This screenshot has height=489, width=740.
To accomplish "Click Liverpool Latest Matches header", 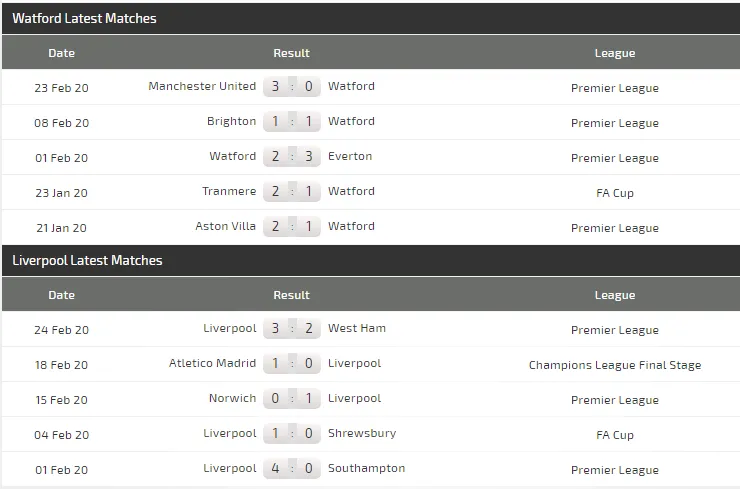I will tap(87, 260).
